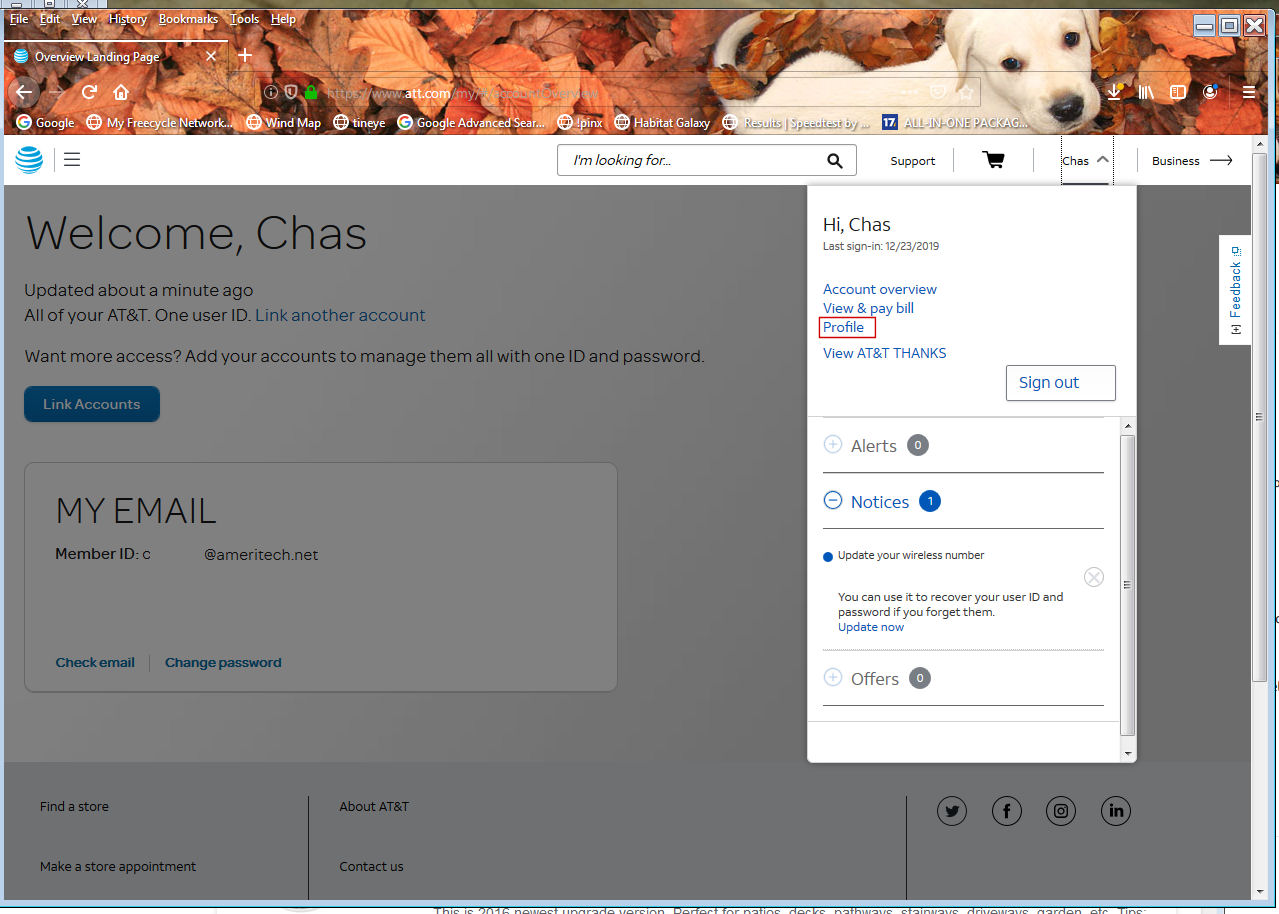Image resolution: width=1279 pixels, height=914 pixels.
Task: Open the Contact us footer link
Action: [x=371, y=866]
